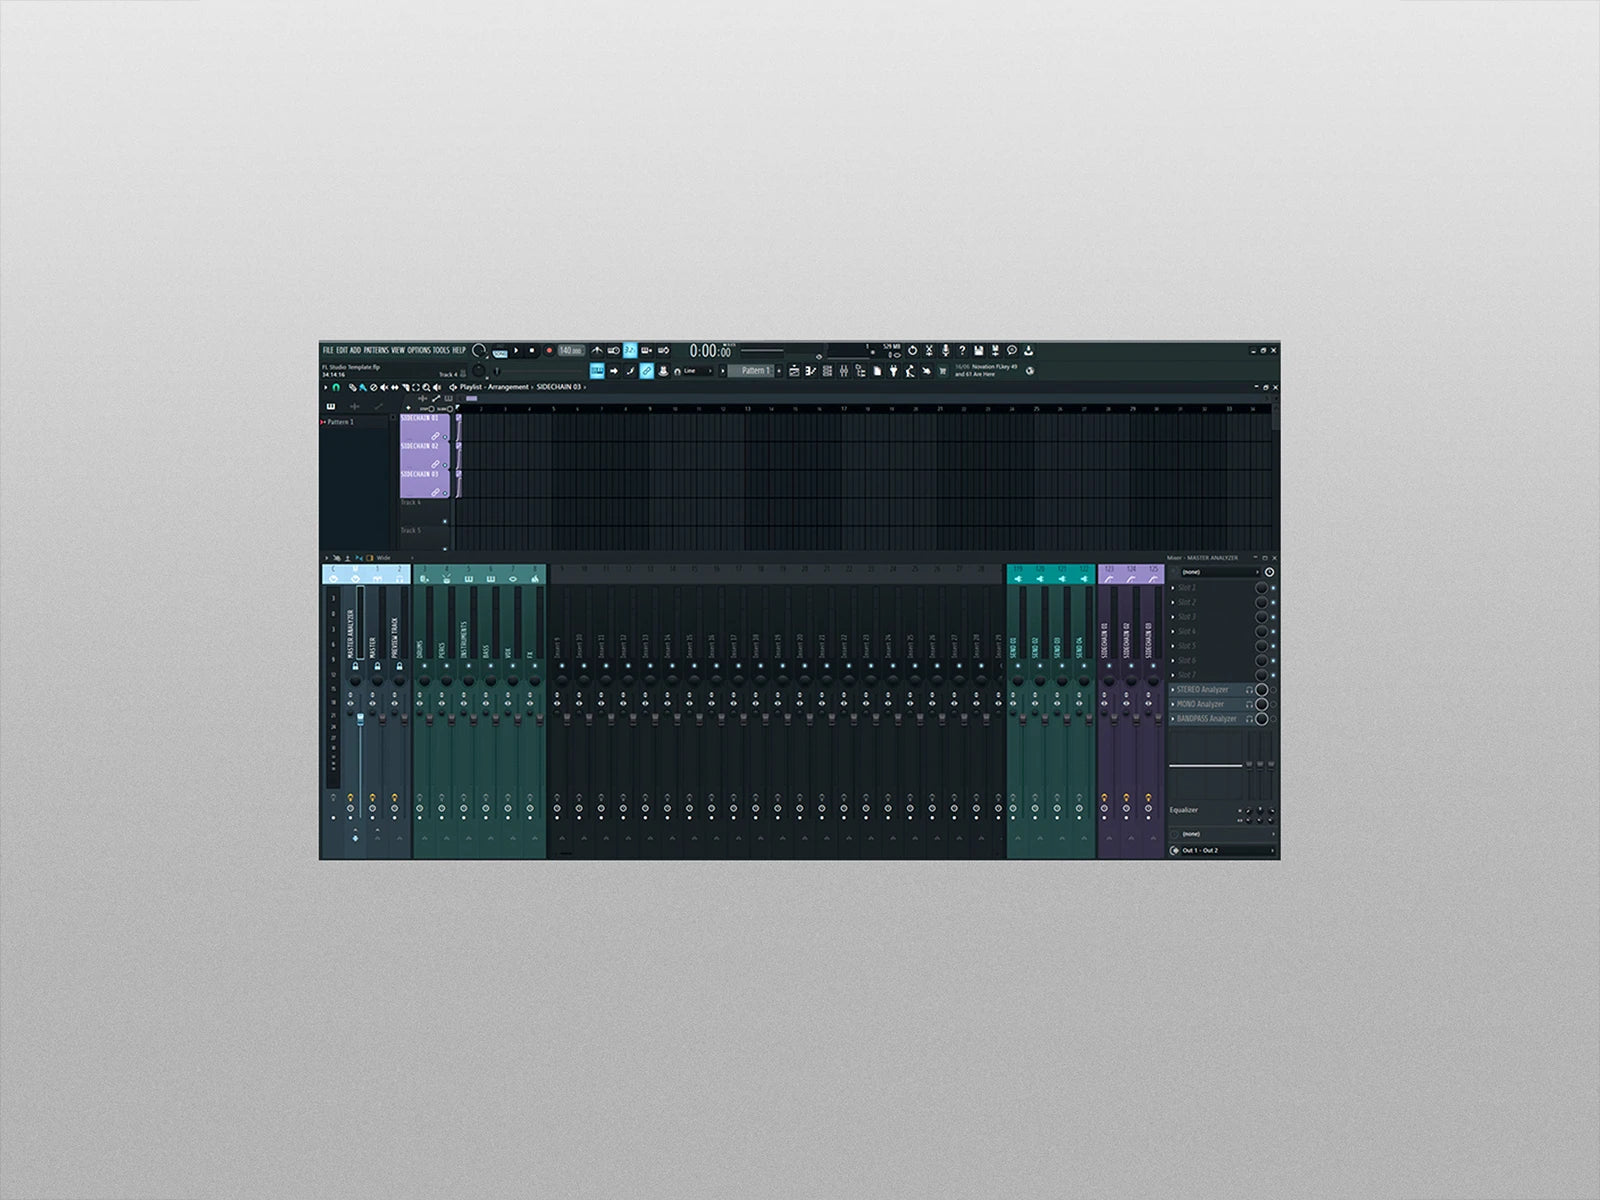Open the shopping cart content library icon
Image resolution: width=1600 pixels, height=1200 pixels.
[942, 371]
